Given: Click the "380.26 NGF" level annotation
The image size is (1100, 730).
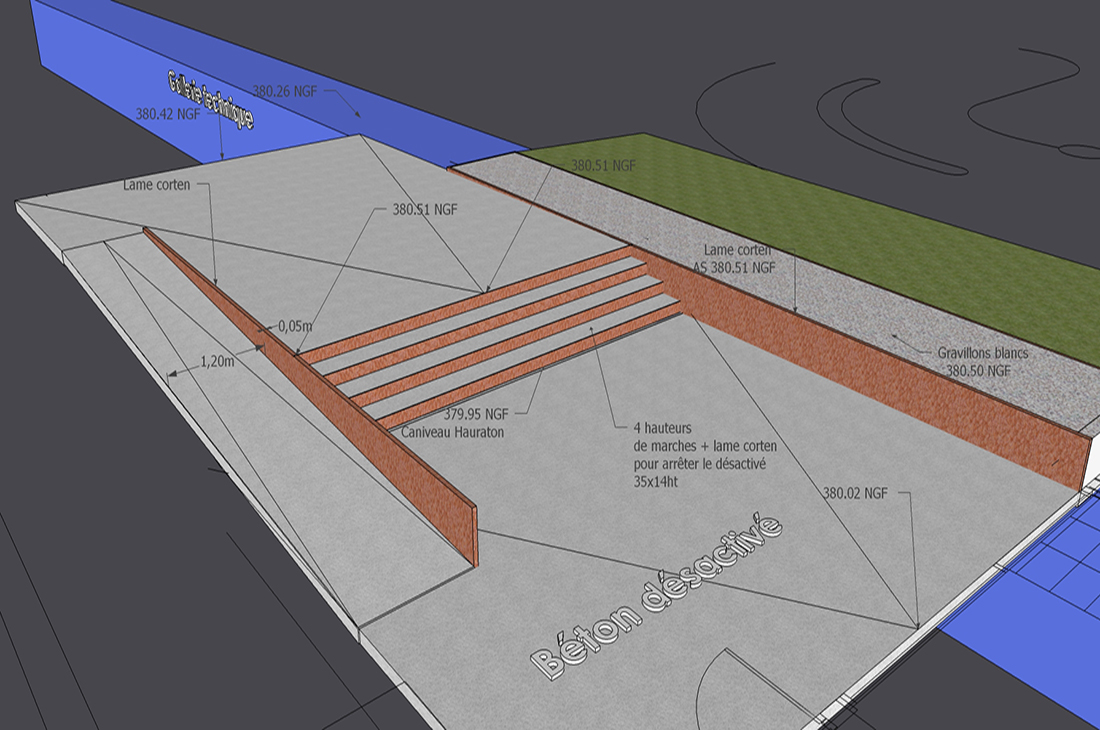Looking at the screenshot, I should pyautogui.click(x=284, y=90).
